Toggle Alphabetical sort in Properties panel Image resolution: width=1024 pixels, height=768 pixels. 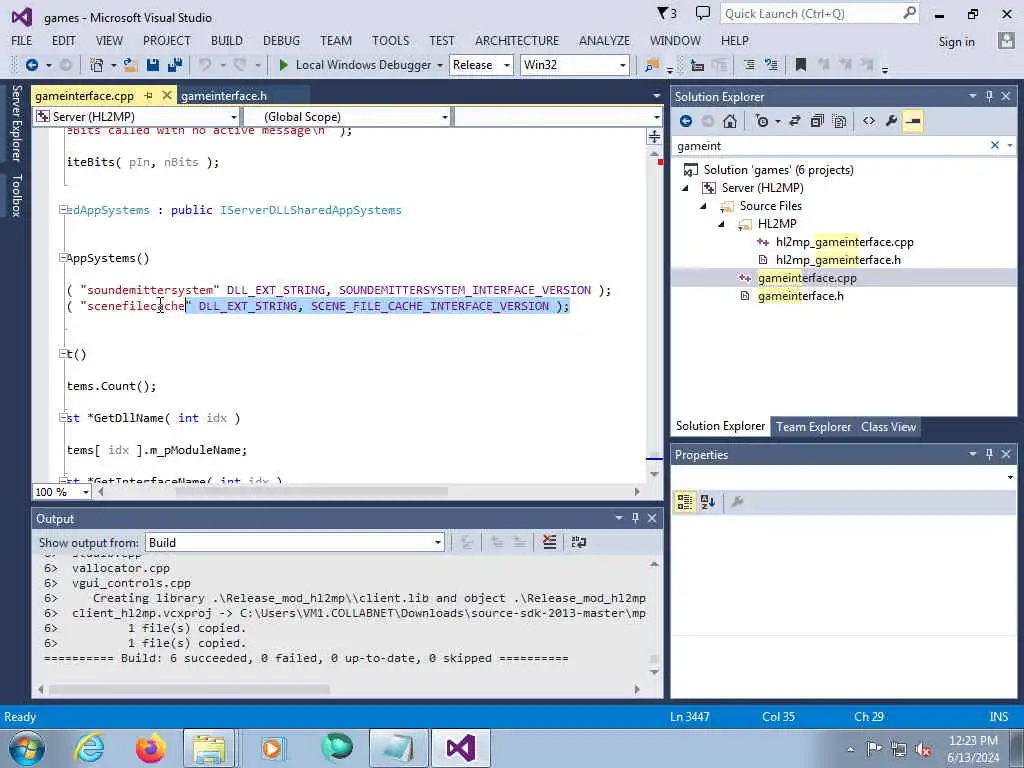click(x=708, y=502)
